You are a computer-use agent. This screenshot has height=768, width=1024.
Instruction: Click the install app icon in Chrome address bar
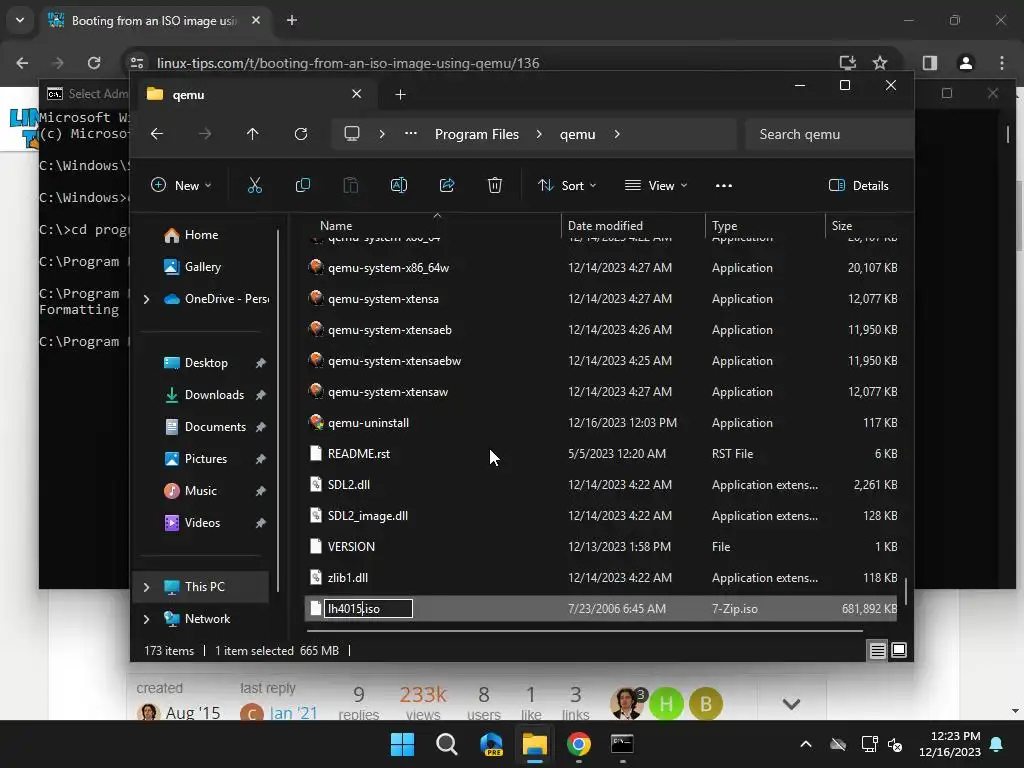click(847, 63)
